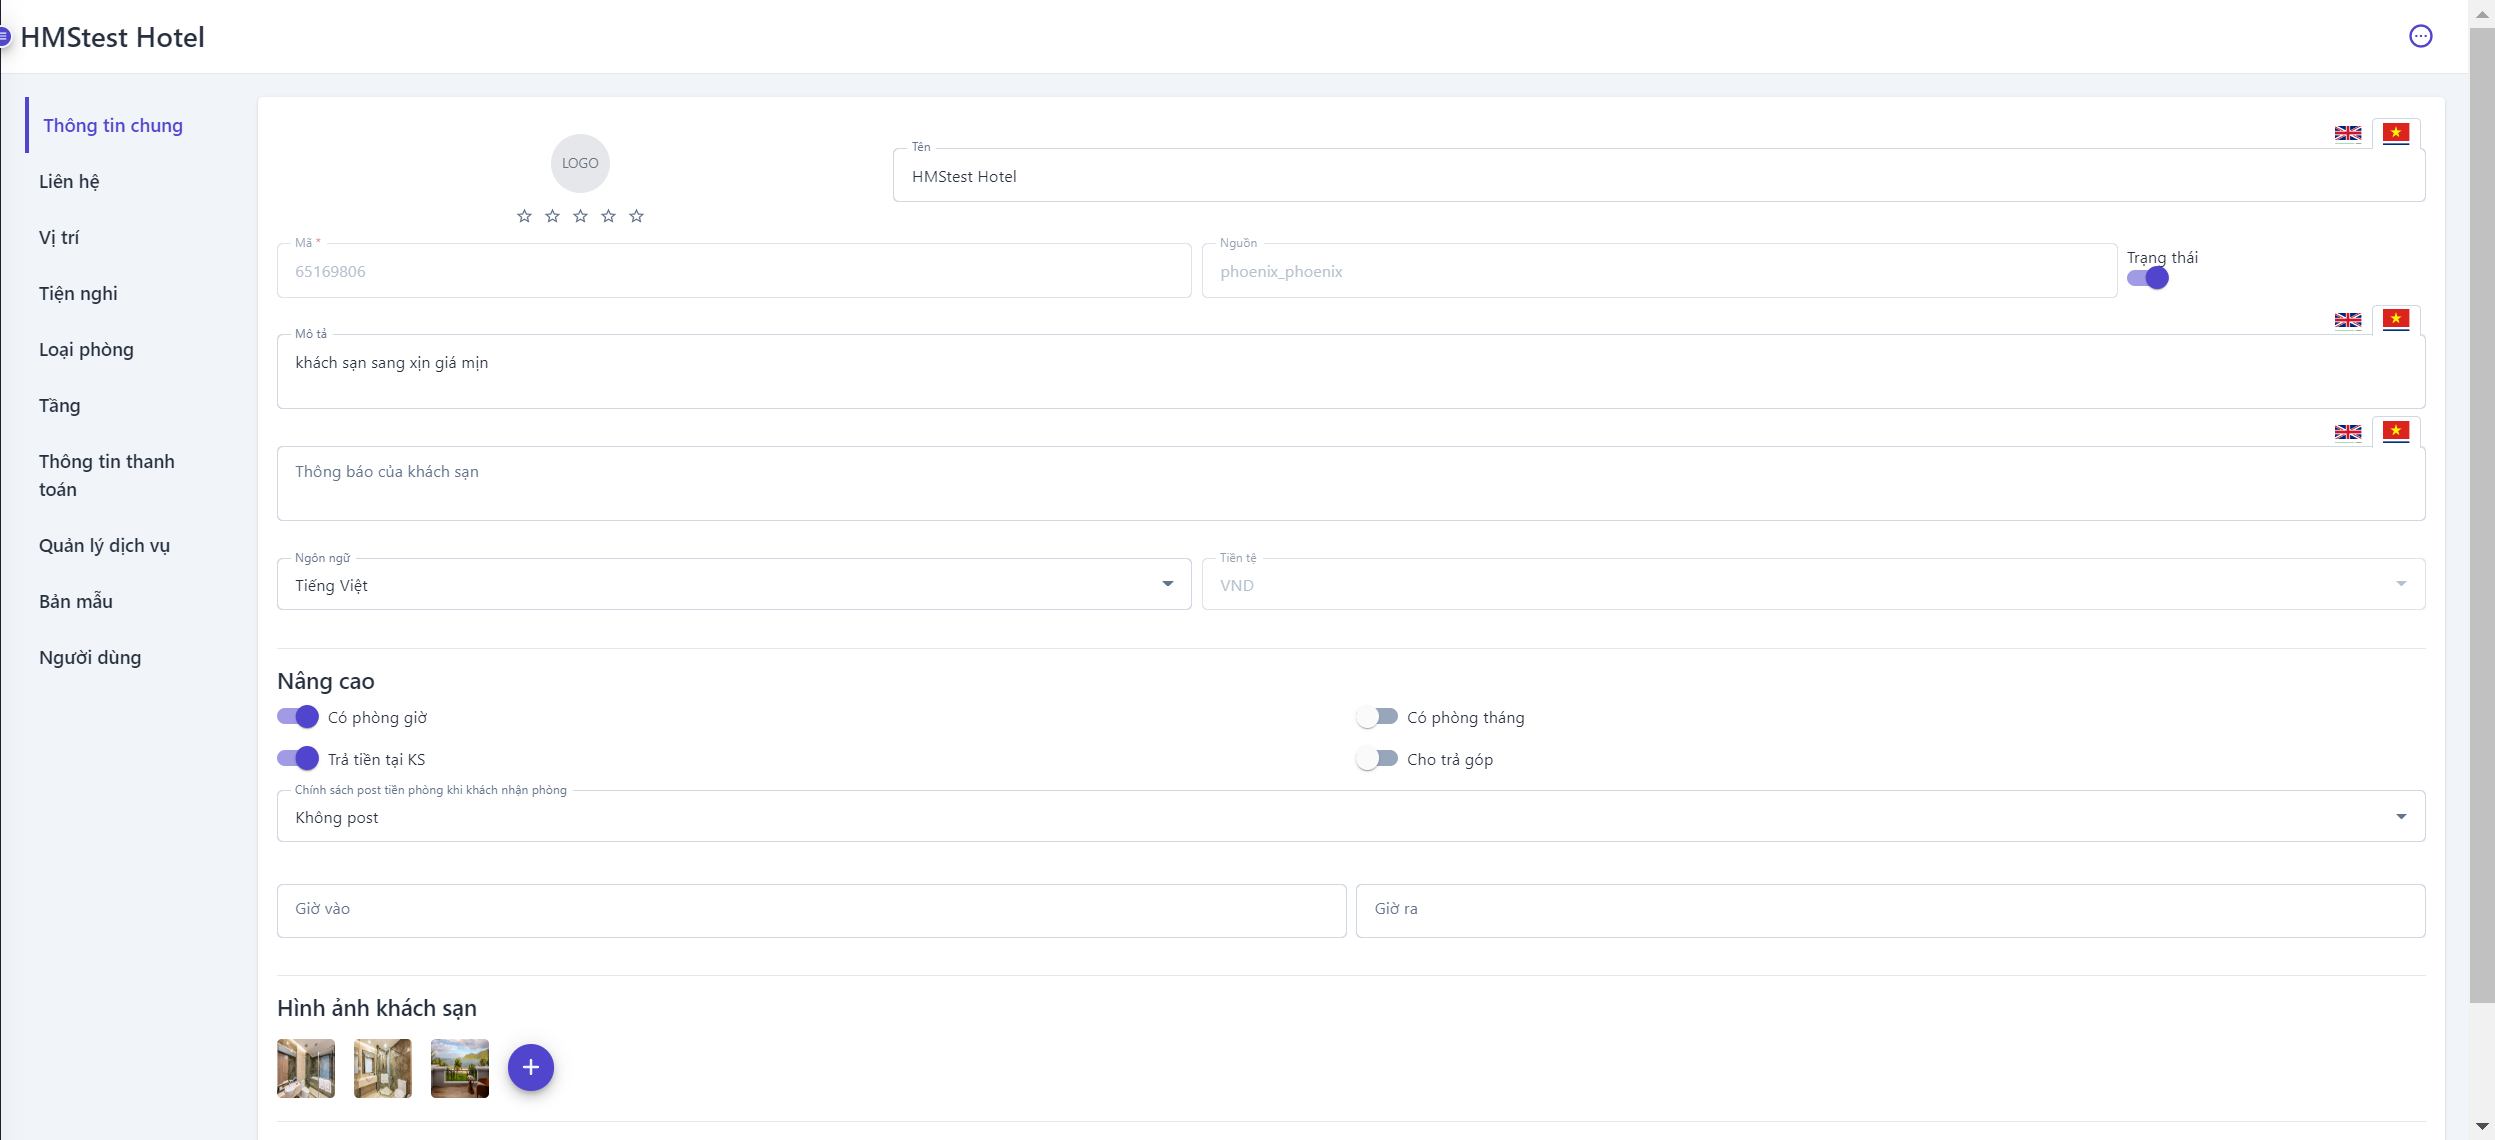Screen dimensions: 2495x1140
Task: Click the round LOGO placeholder
Action: pyautogui.click(x=580, y=163)
